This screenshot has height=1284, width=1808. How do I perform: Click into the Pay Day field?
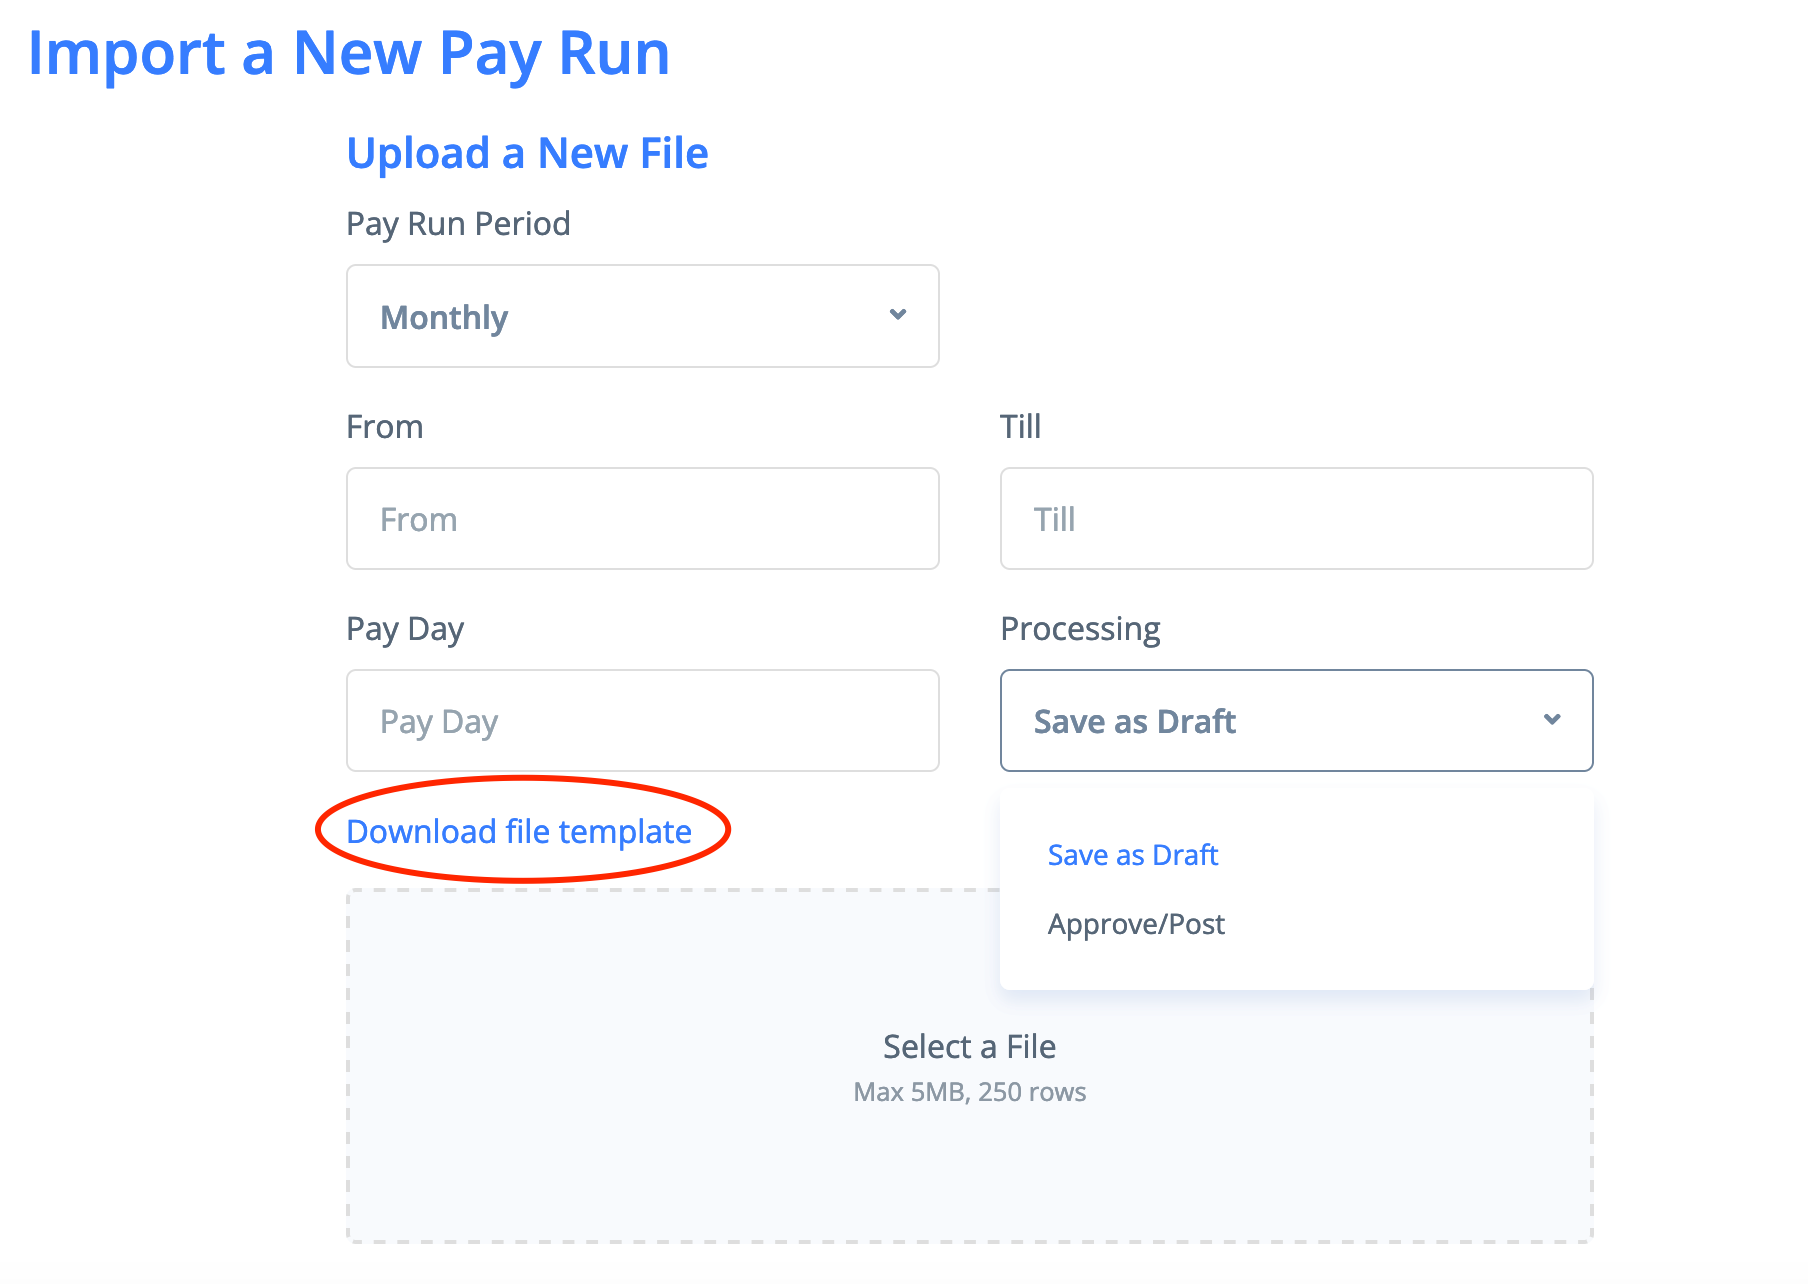click(642, 721)
